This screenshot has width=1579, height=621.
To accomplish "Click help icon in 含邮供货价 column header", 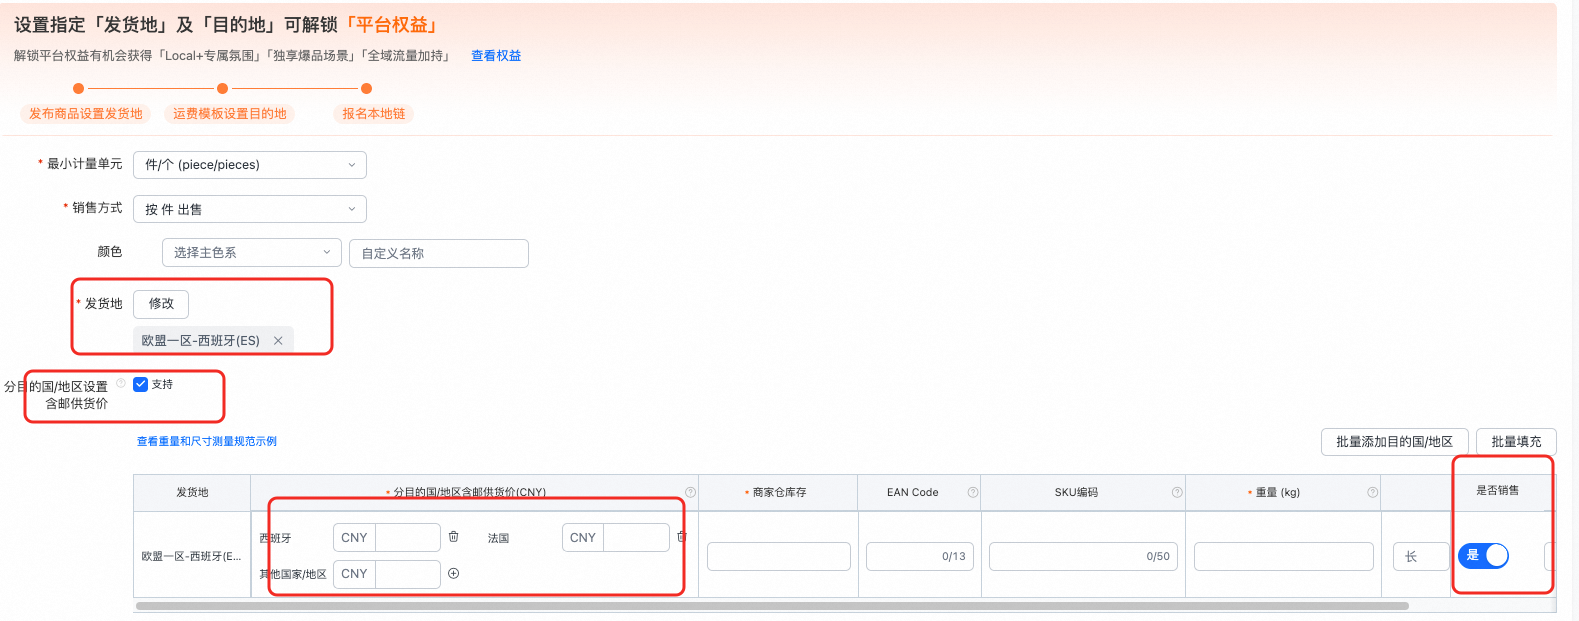I will [690, 492].
